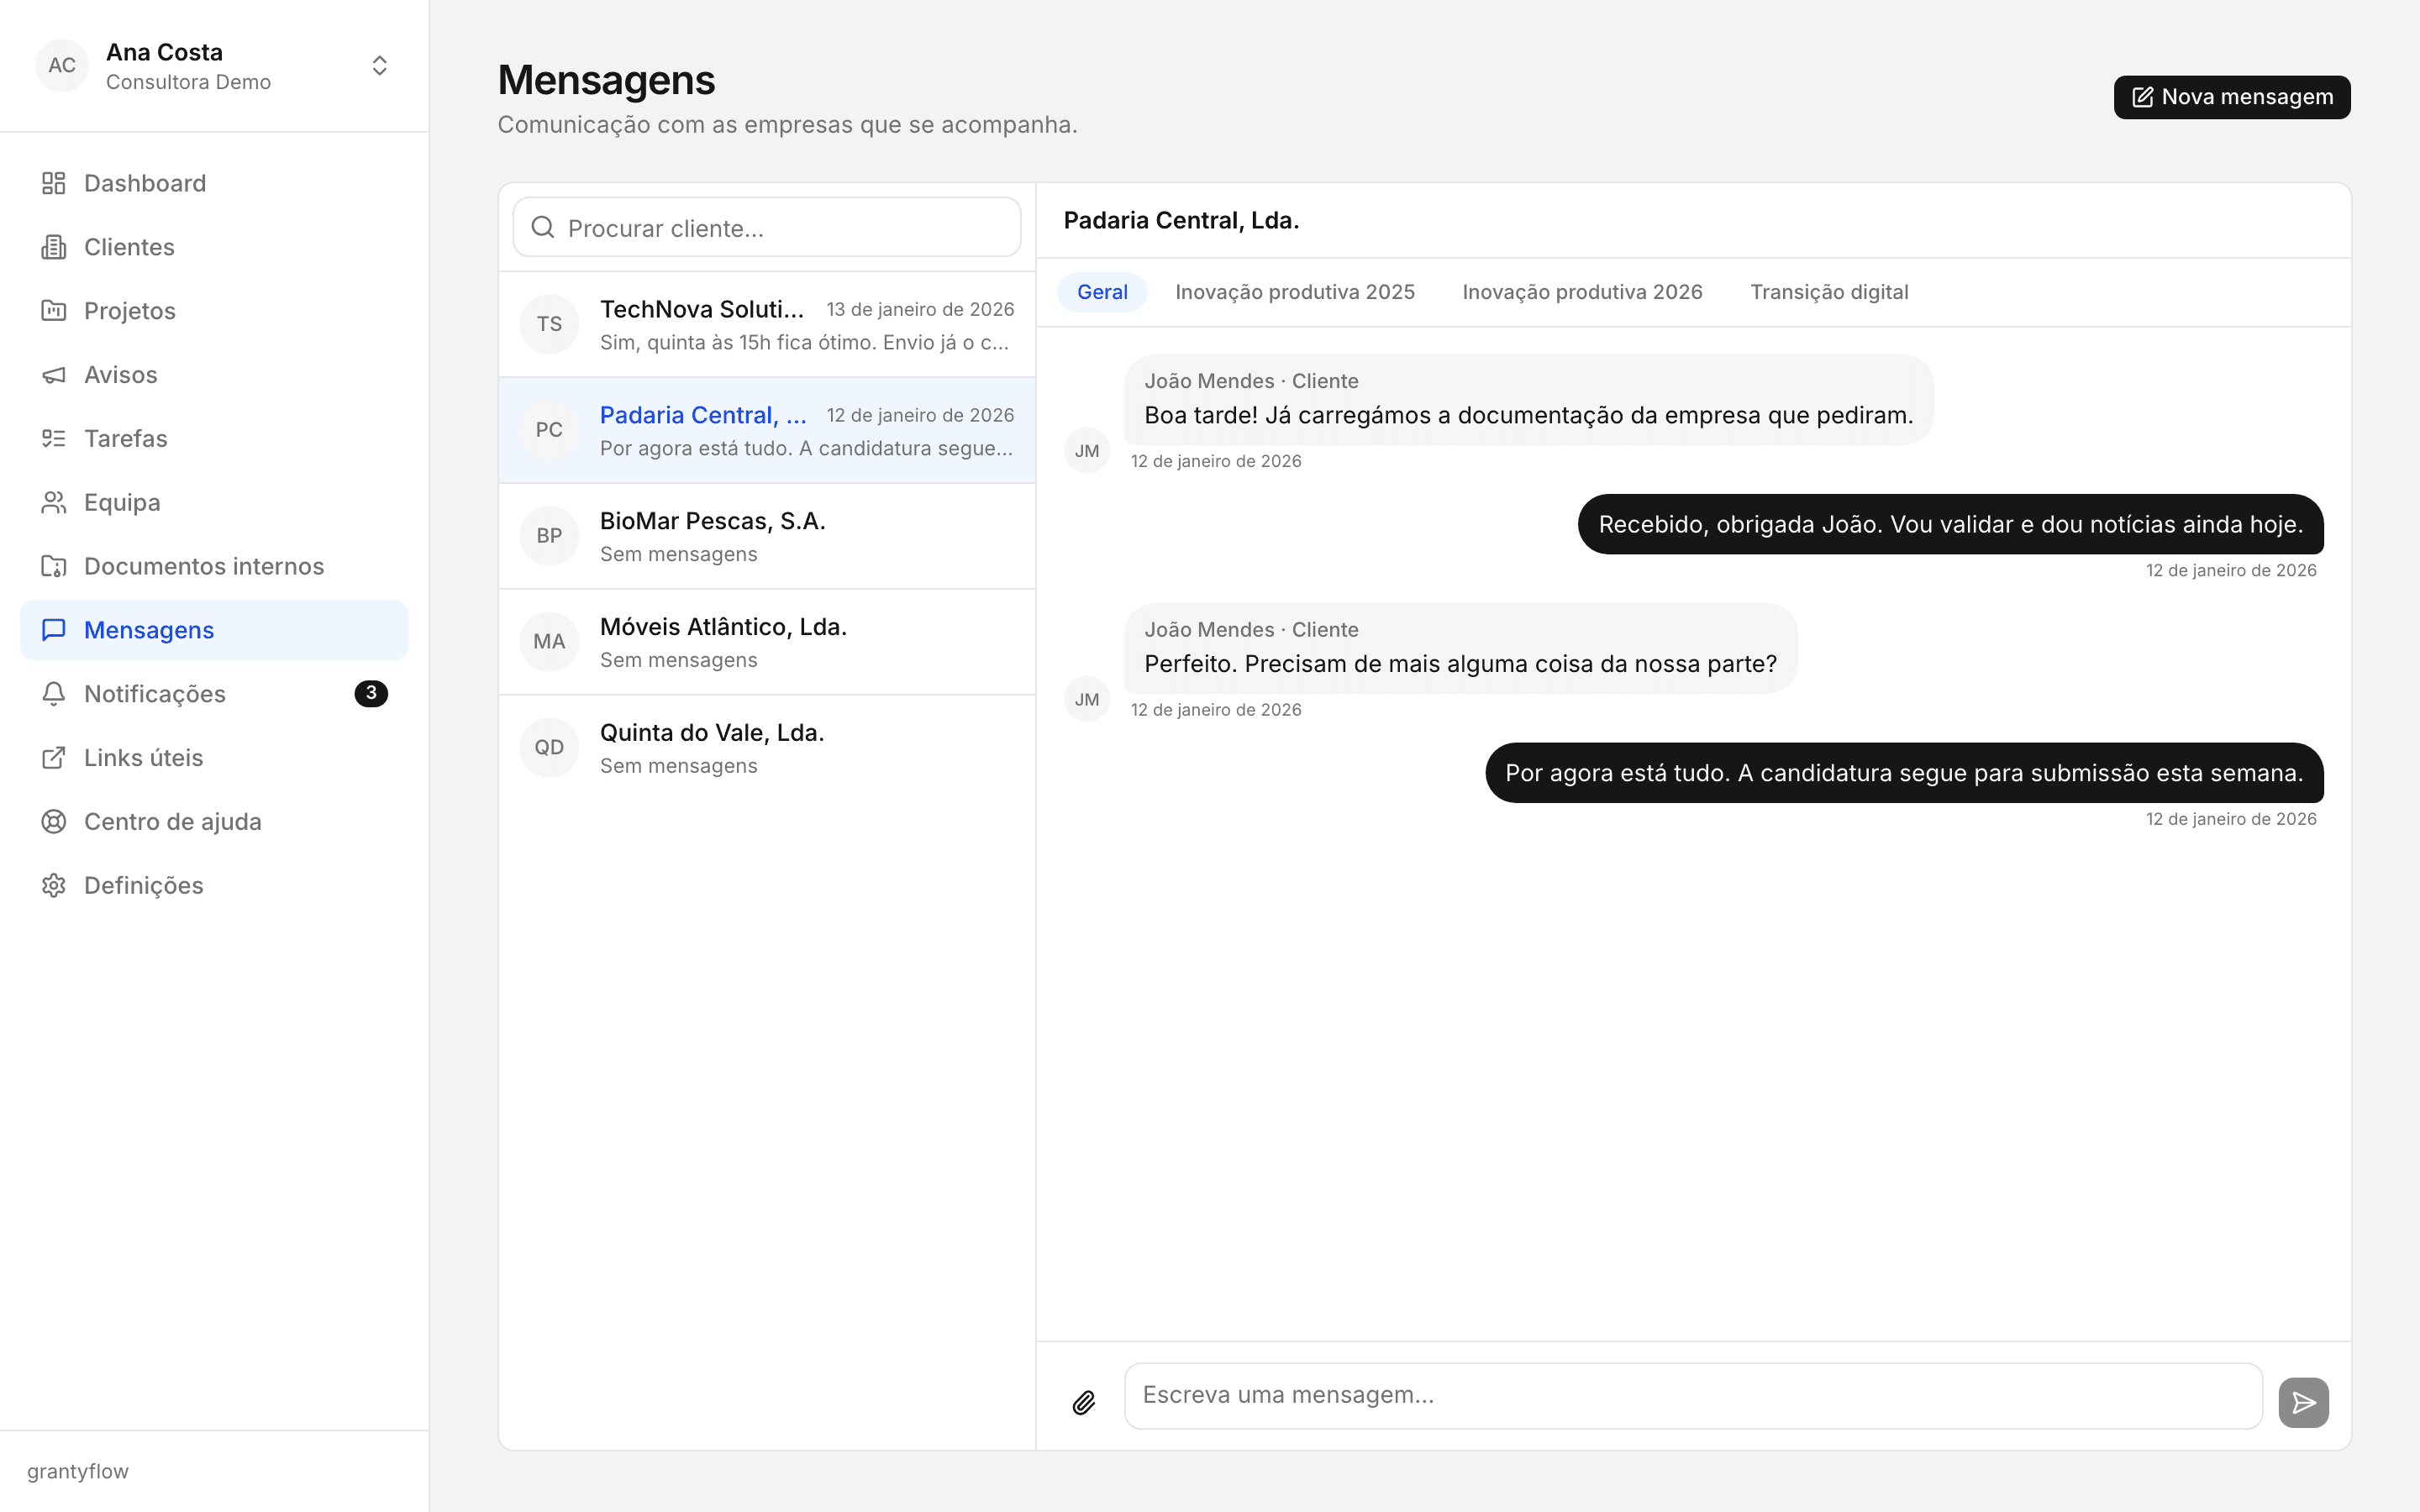The height and width of the screenshot is (1512, 2420).
Task: Click the Padaria Central, Lda. chat header
Action: click(x=1181, y=220)
